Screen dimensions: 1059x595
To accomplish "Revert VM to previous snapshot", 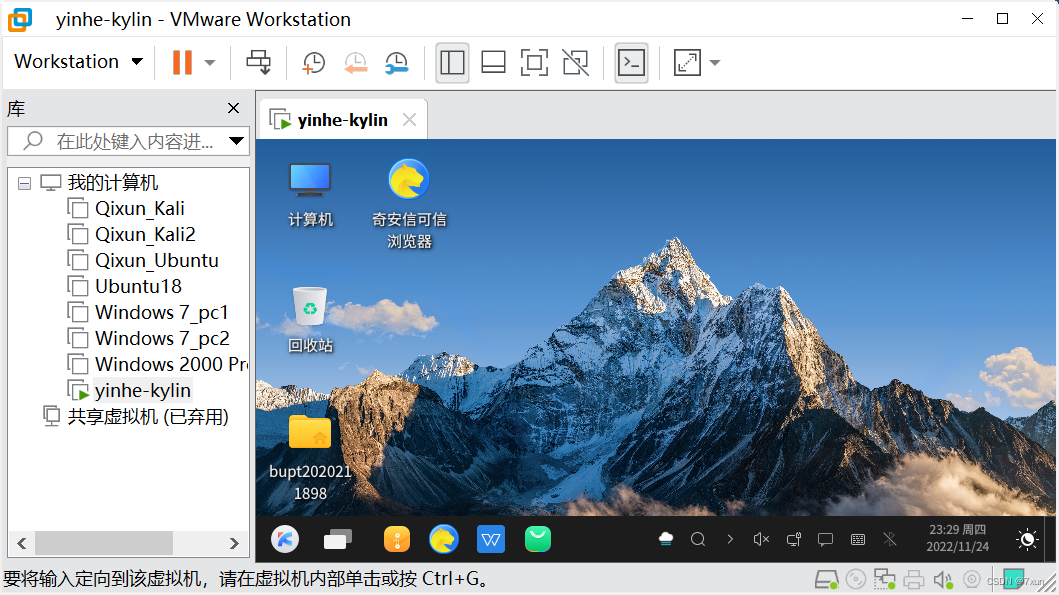I will coord(355,62).
